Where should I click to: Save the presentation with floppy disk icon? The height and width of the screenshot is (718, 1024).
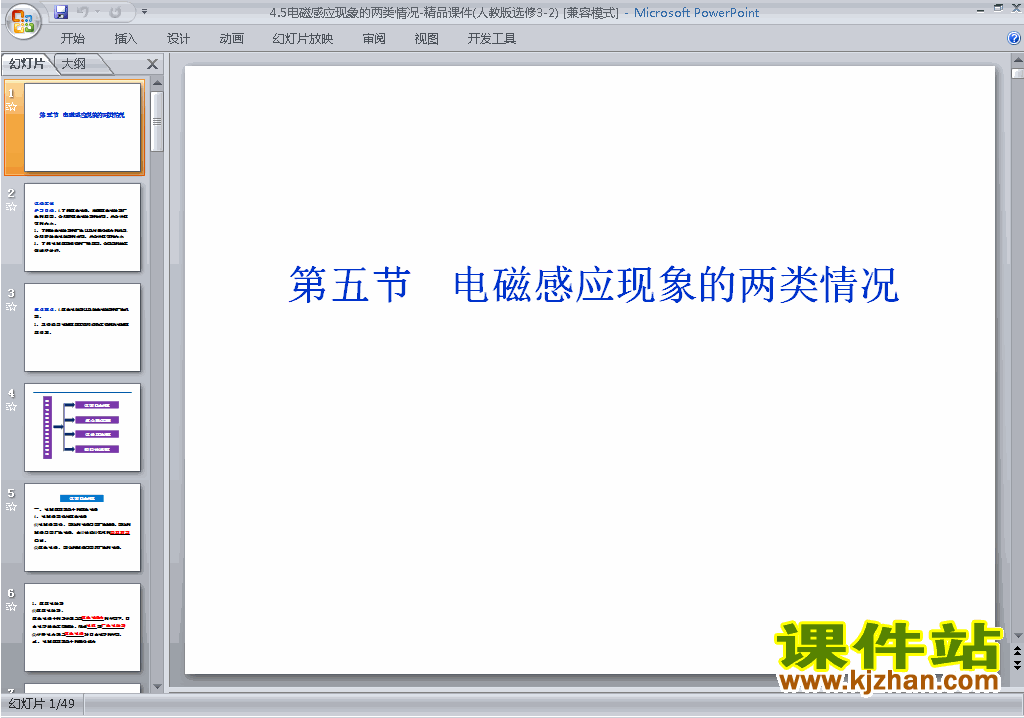coord(61,12)
